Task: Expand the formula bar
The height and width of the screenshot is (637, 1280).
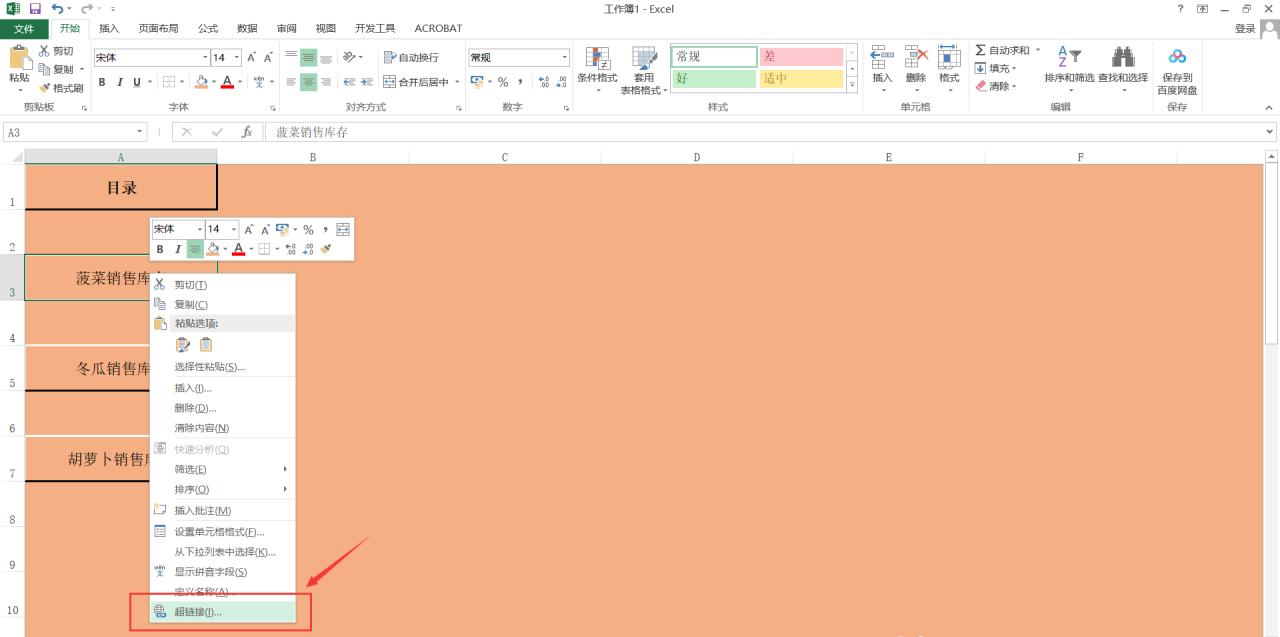Action: point(1271,132)
